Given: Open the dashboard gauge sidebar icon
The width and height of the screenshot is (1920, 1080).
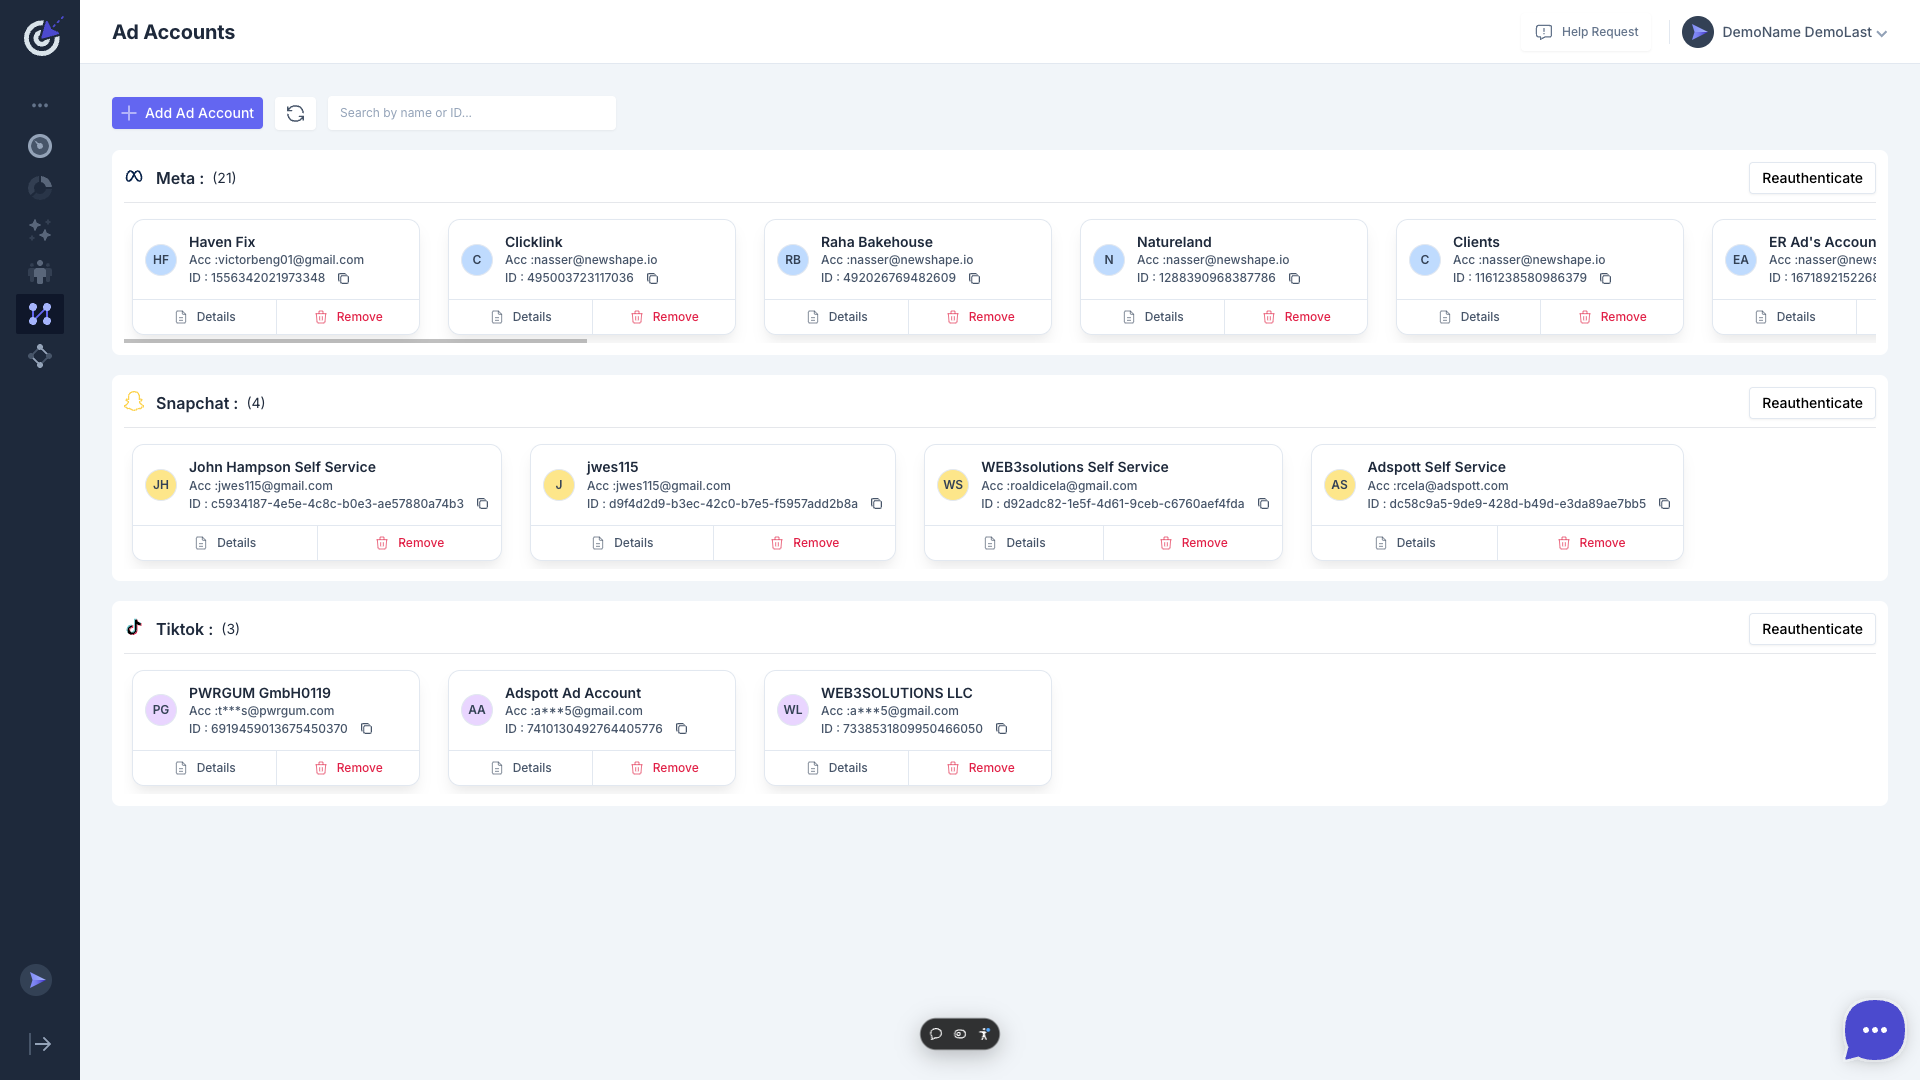Looking at the screenshot, I should [40, 146].
